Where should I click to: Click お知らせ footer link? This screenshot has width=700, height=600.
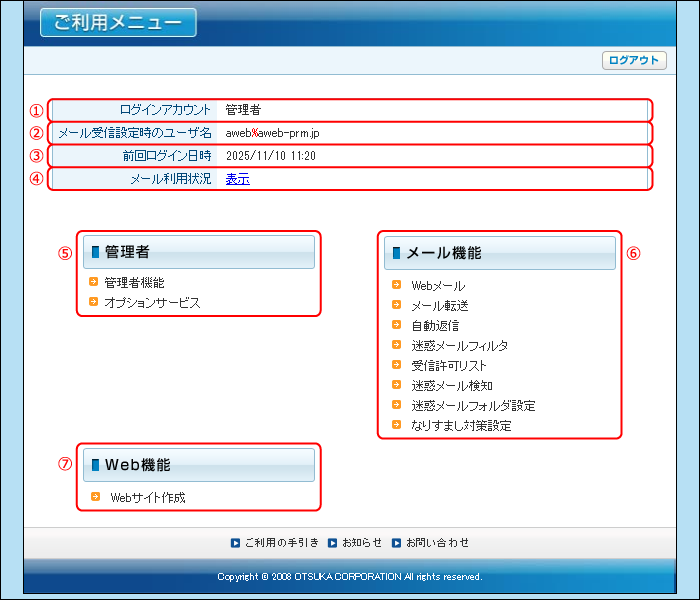362,543
